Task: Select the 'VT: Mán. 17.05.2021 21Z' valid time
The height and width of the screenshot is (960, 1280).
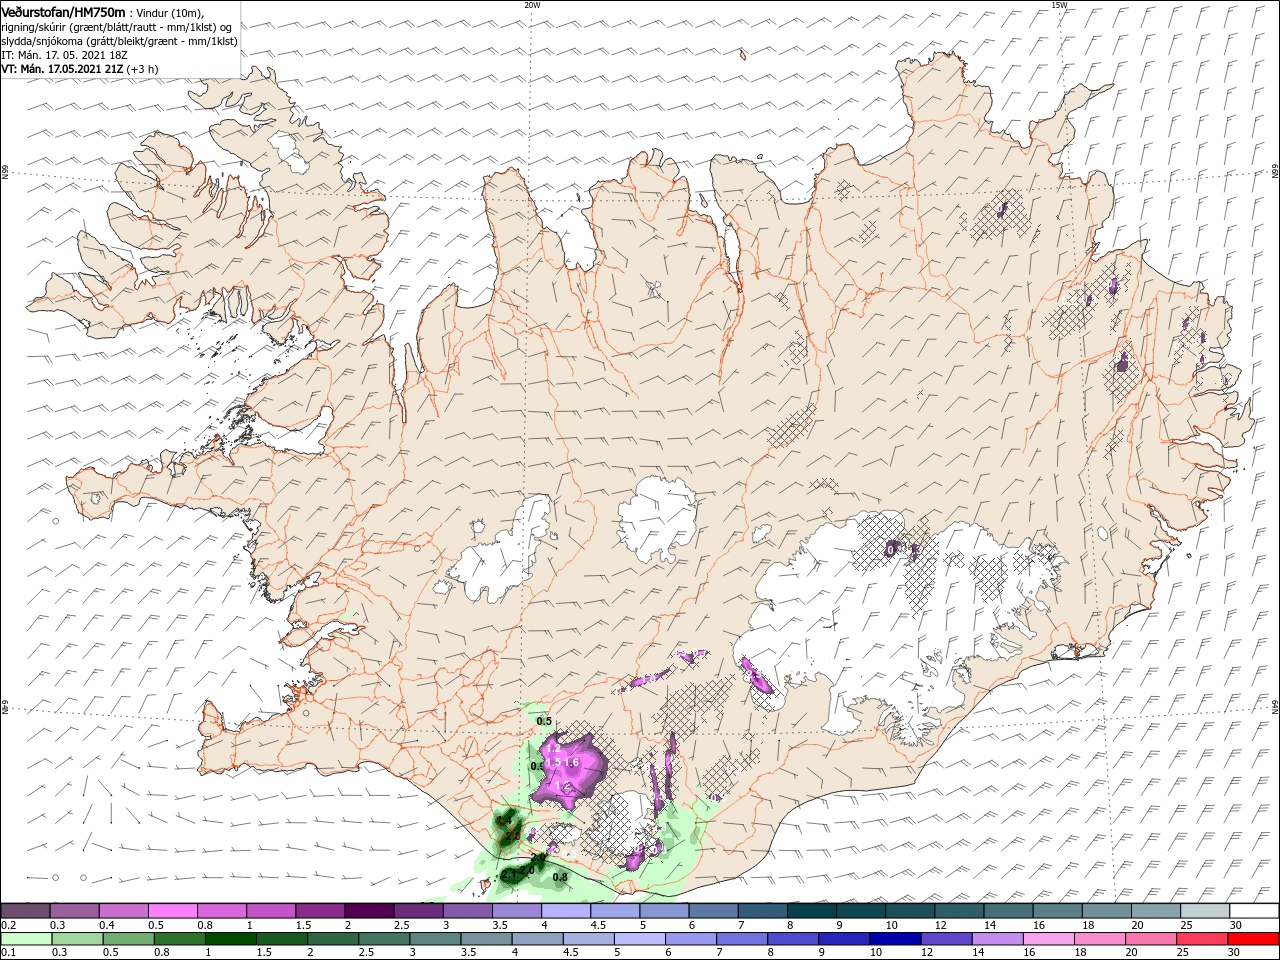Action: 61,69
